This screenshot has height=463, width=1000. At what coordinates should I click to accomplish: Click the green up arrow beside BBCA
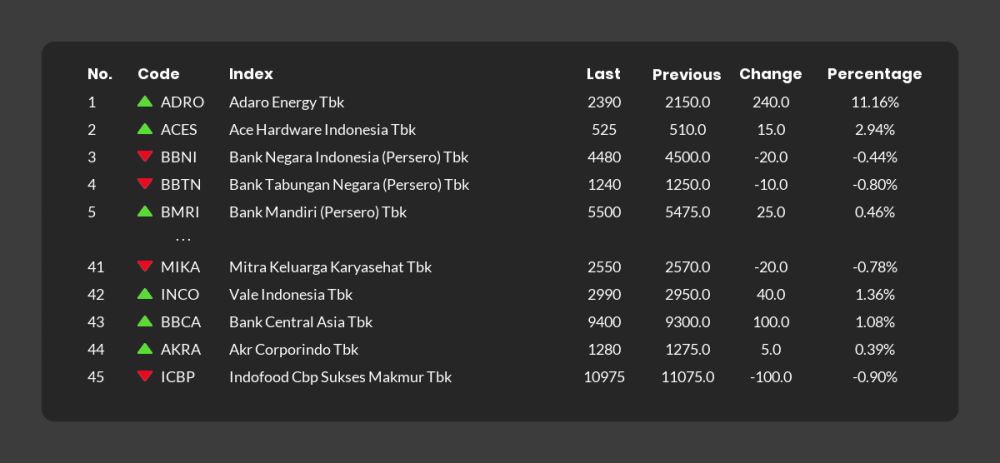click(145, 322)
